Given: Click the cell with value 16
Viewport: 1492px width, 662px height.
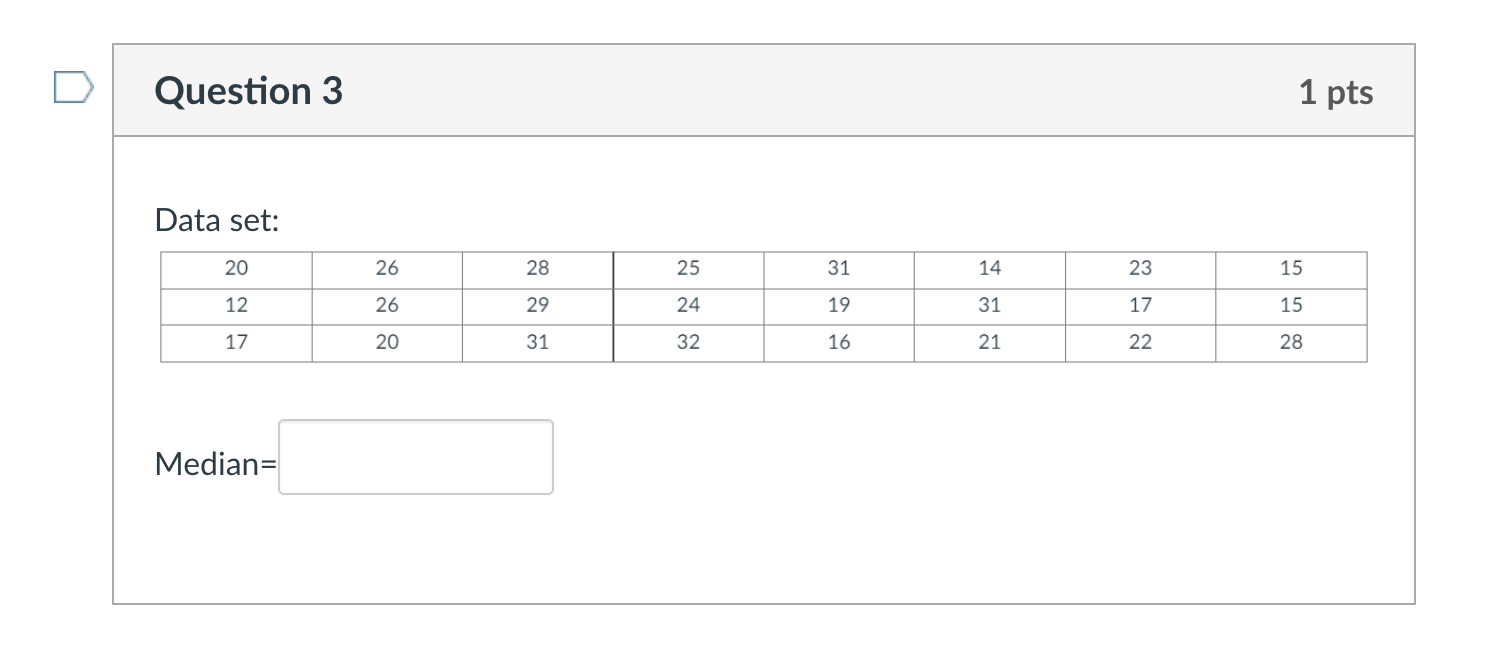Looking at the screenshot, I should (x=838, y=342).
